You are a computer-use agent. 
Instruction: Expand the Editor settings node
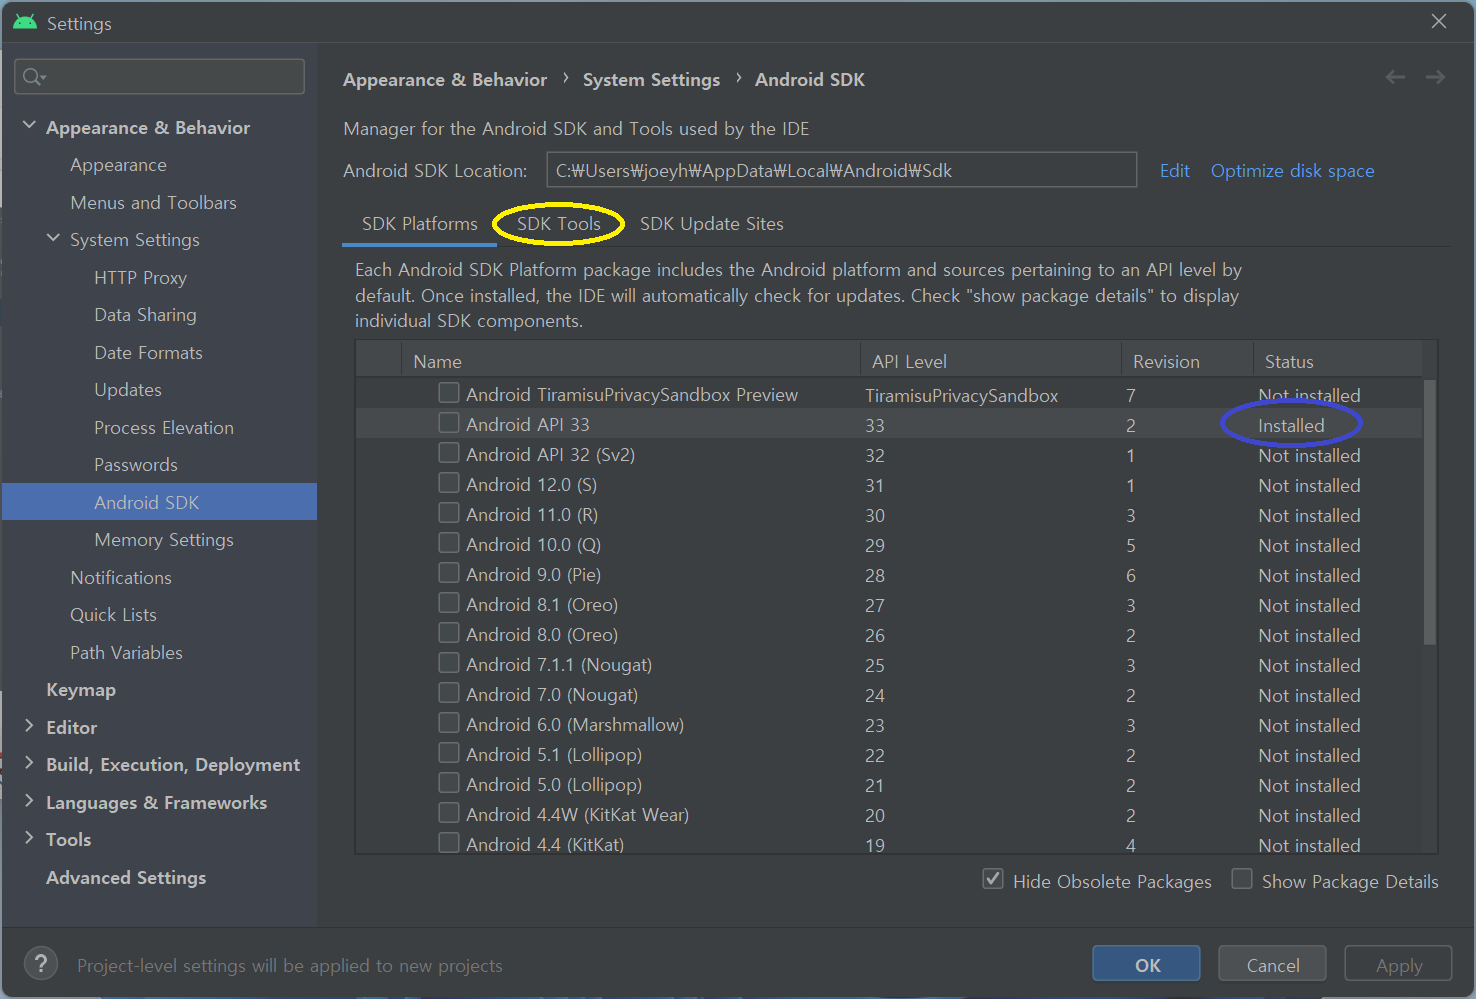(29, 726)
